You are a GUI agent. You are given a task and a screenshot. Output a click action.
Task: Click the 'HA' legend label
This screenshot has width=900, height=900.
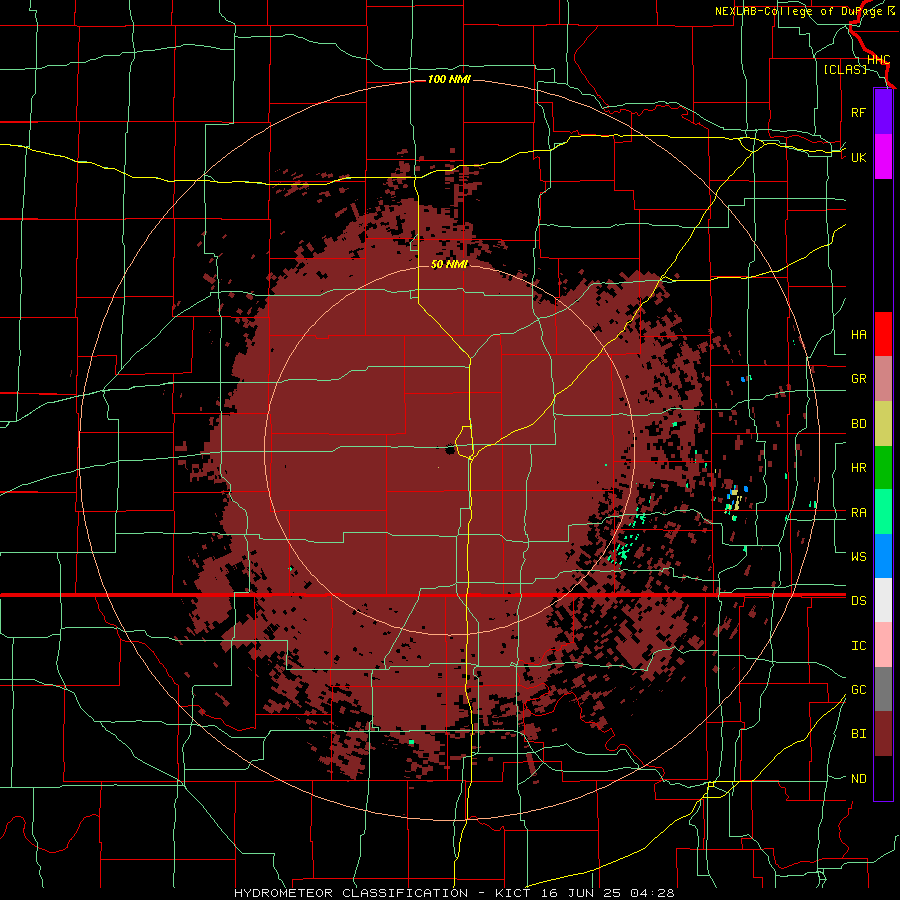tap(858, 335)
